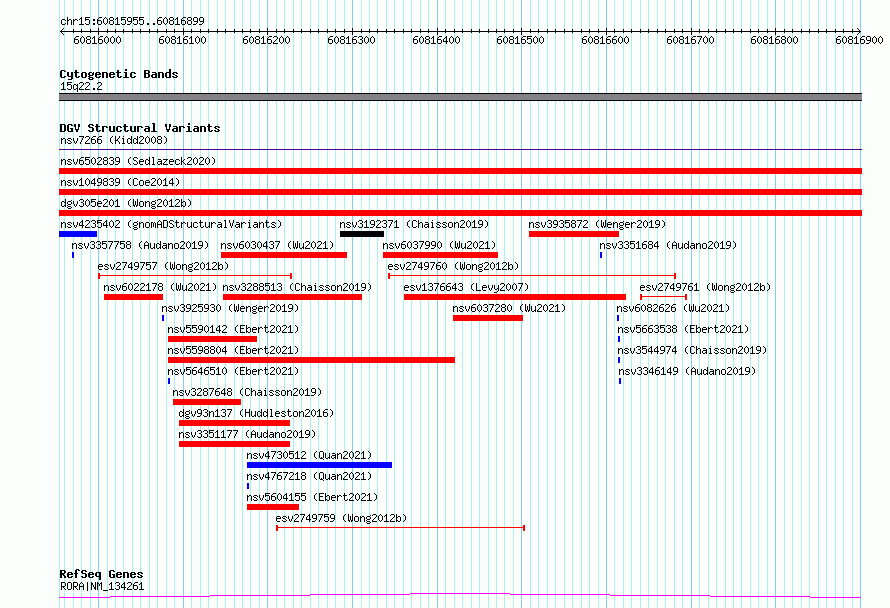Viewport: 890px width, 608px height.
Task: Click the RefSeq Genes track title
Action: pyautogui.click(x=101, y=574)
